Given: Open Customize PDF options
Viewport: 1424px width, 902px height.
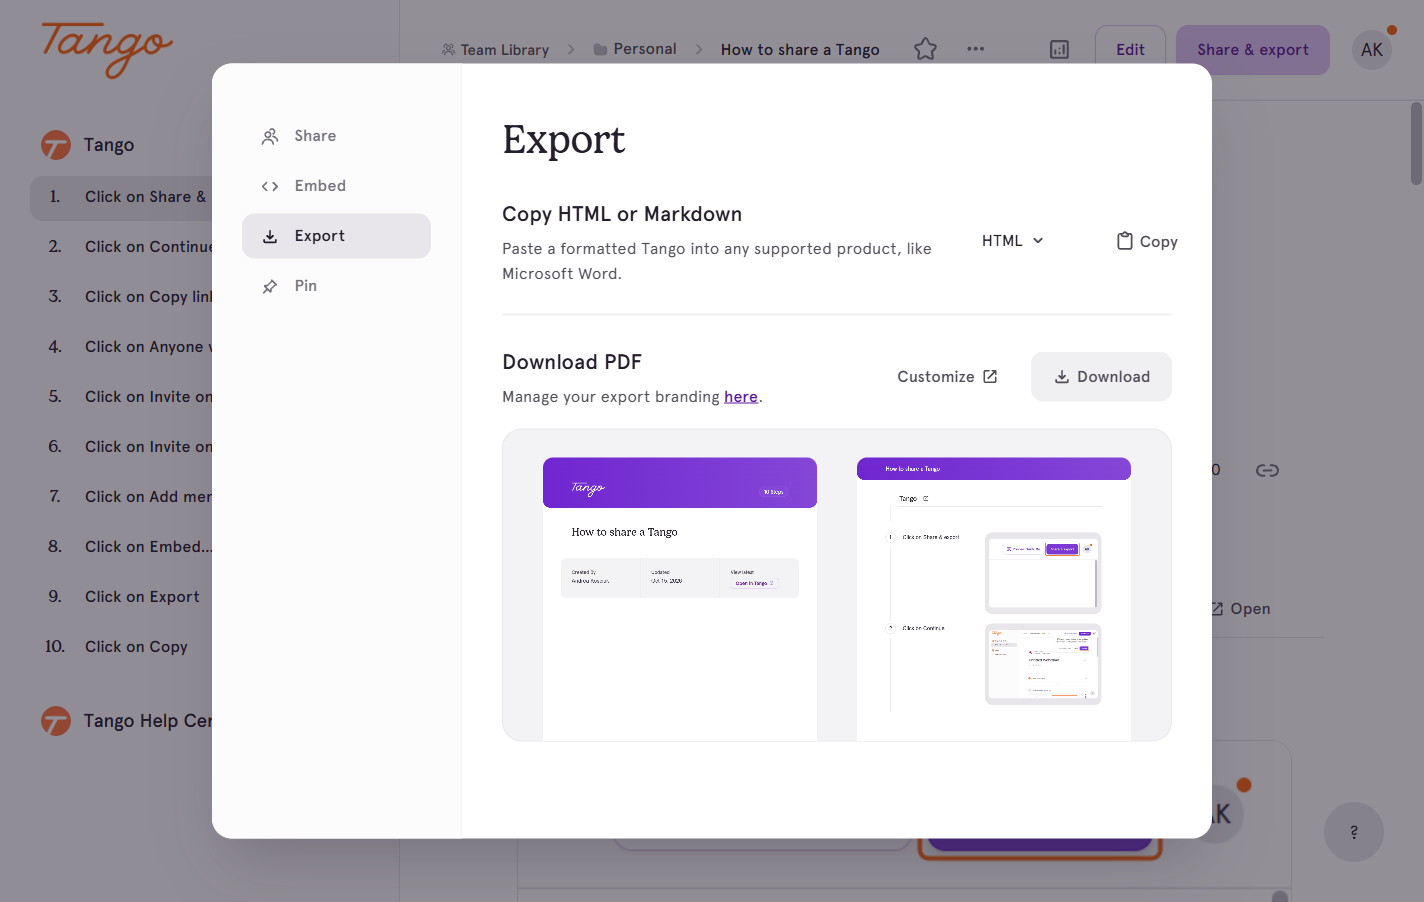Looking at the screenshot, I should (x=947, y=377).
